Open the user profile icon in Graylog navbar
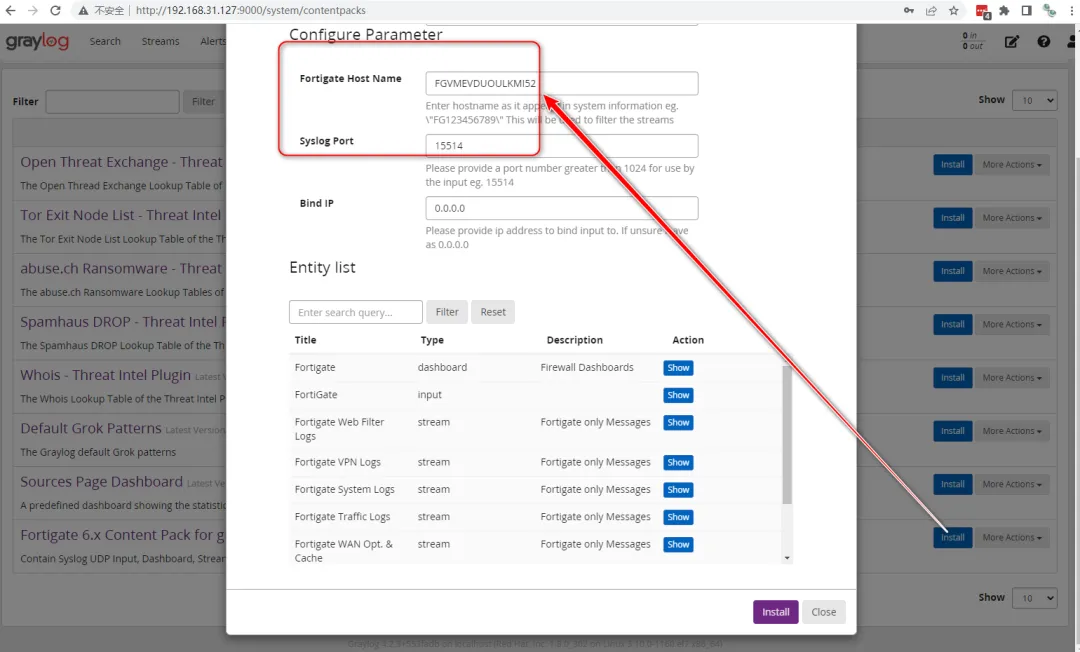The image size is (1080, 652). (1073, 41)
